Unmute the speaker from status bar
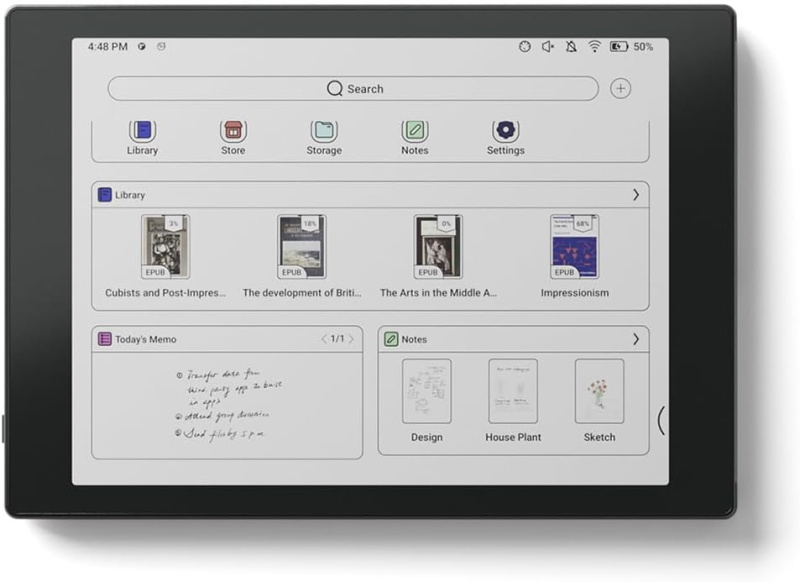This screenshot has width=800, height=582. pos(548,46)
